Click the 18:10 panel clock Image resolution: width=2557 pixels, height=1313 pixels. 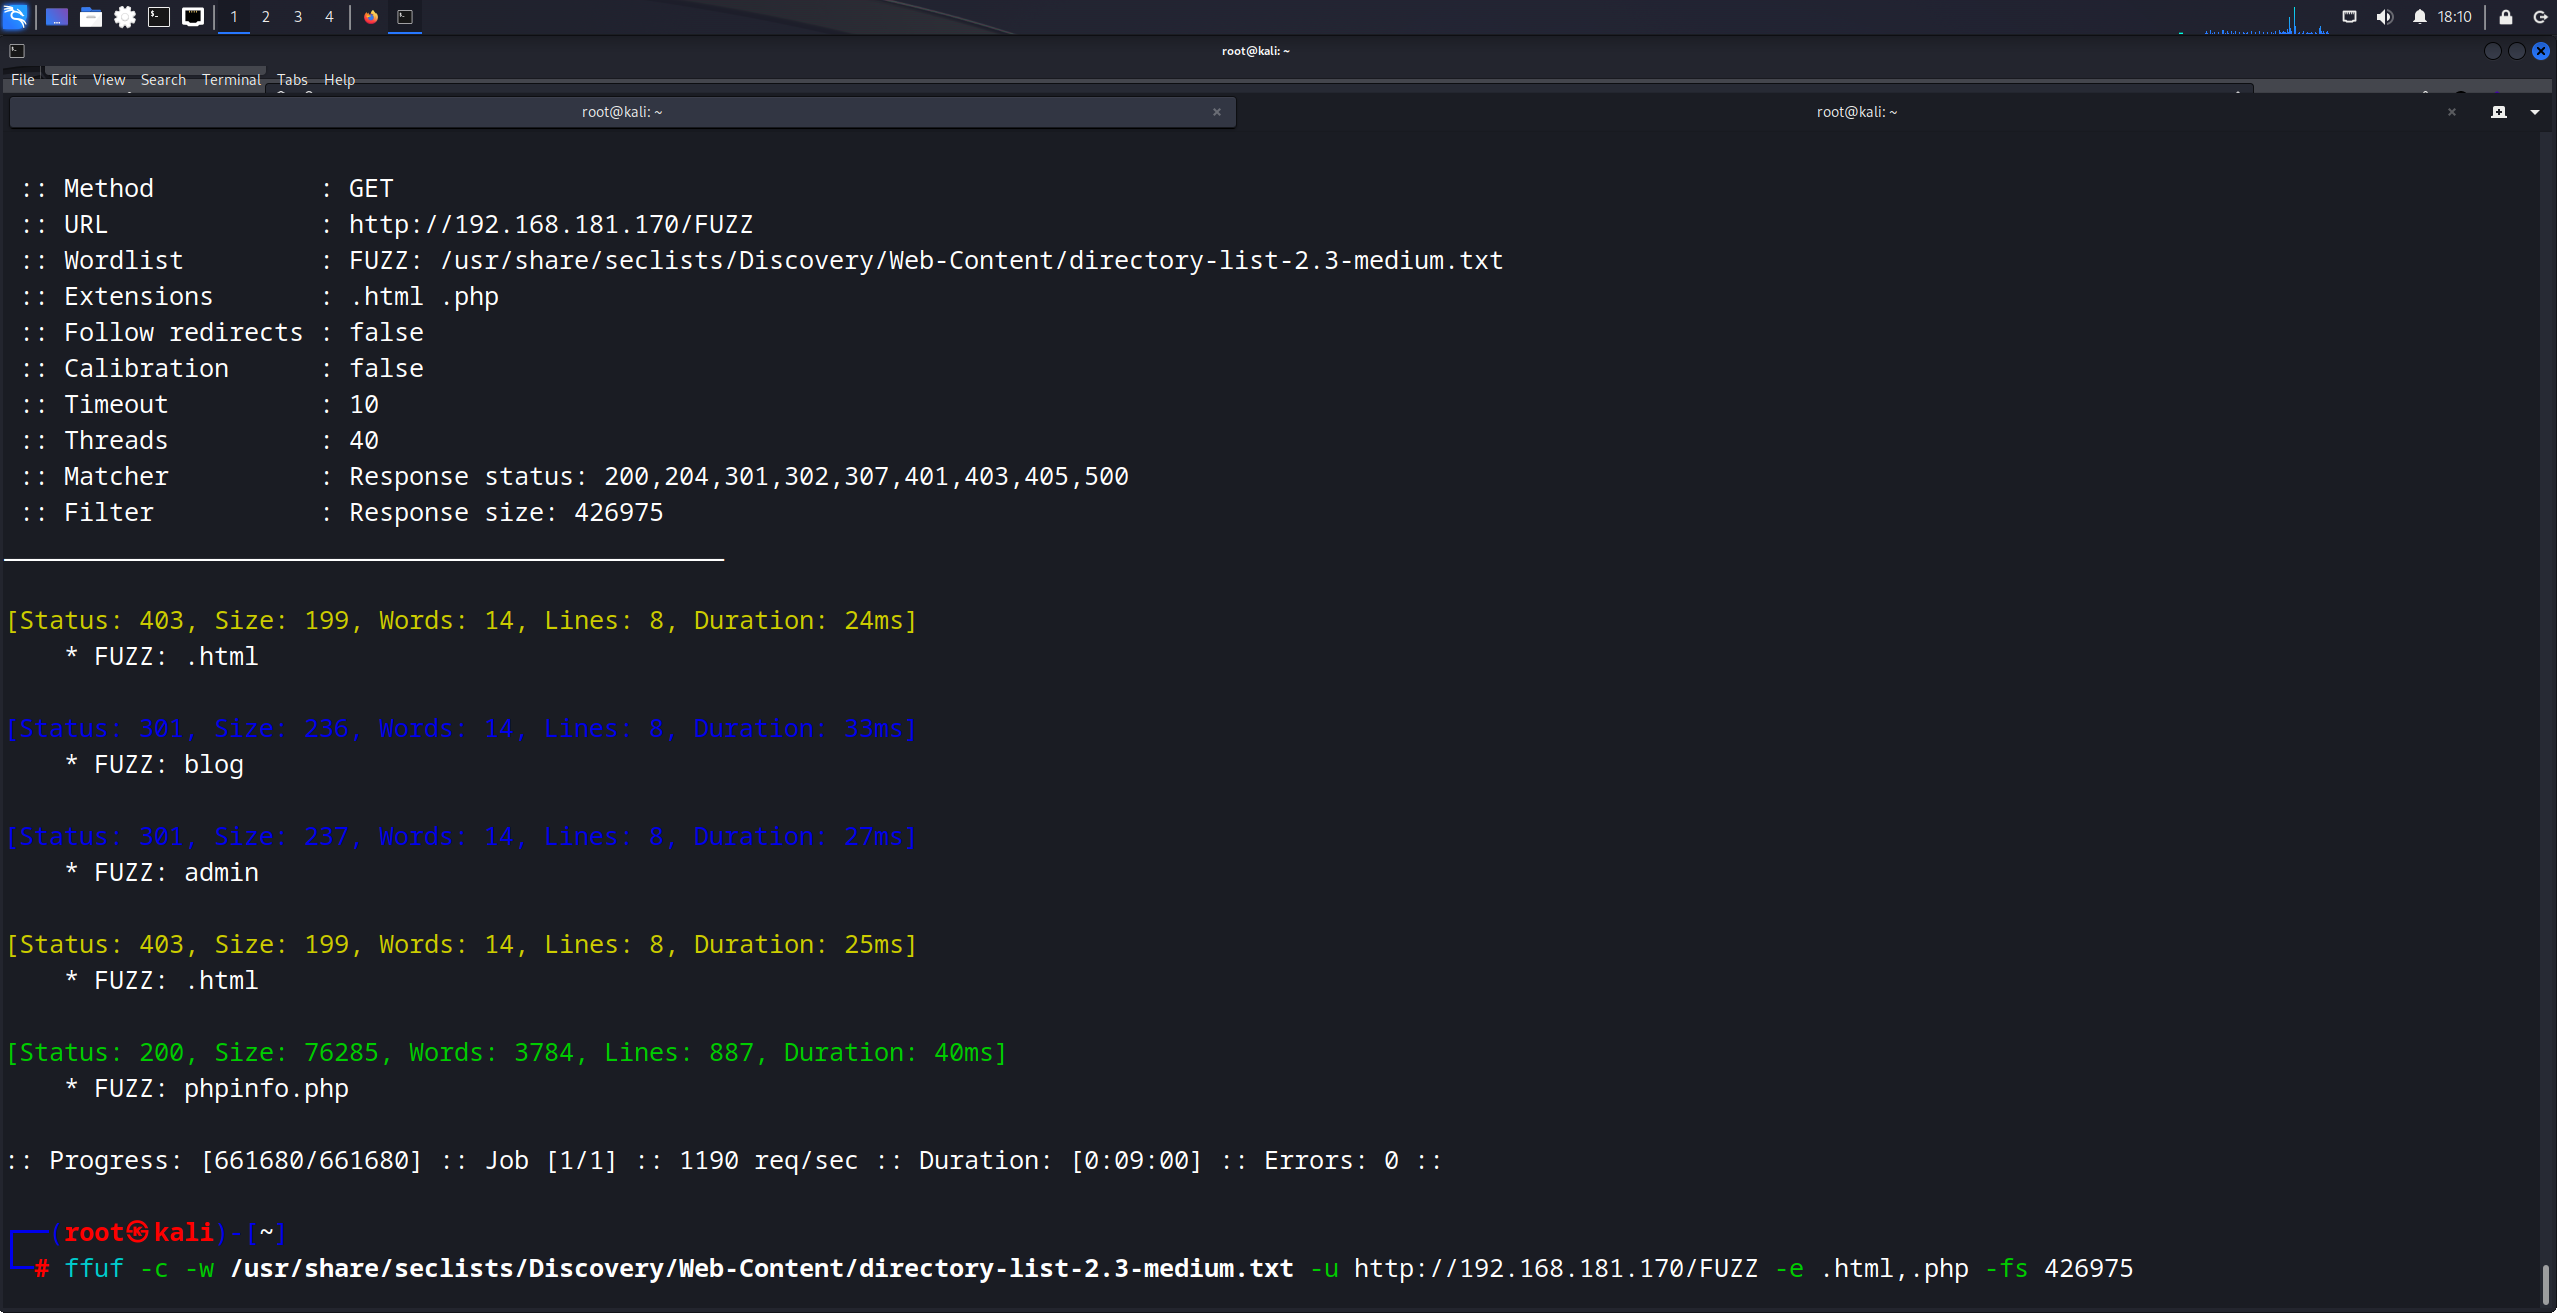2455,17
